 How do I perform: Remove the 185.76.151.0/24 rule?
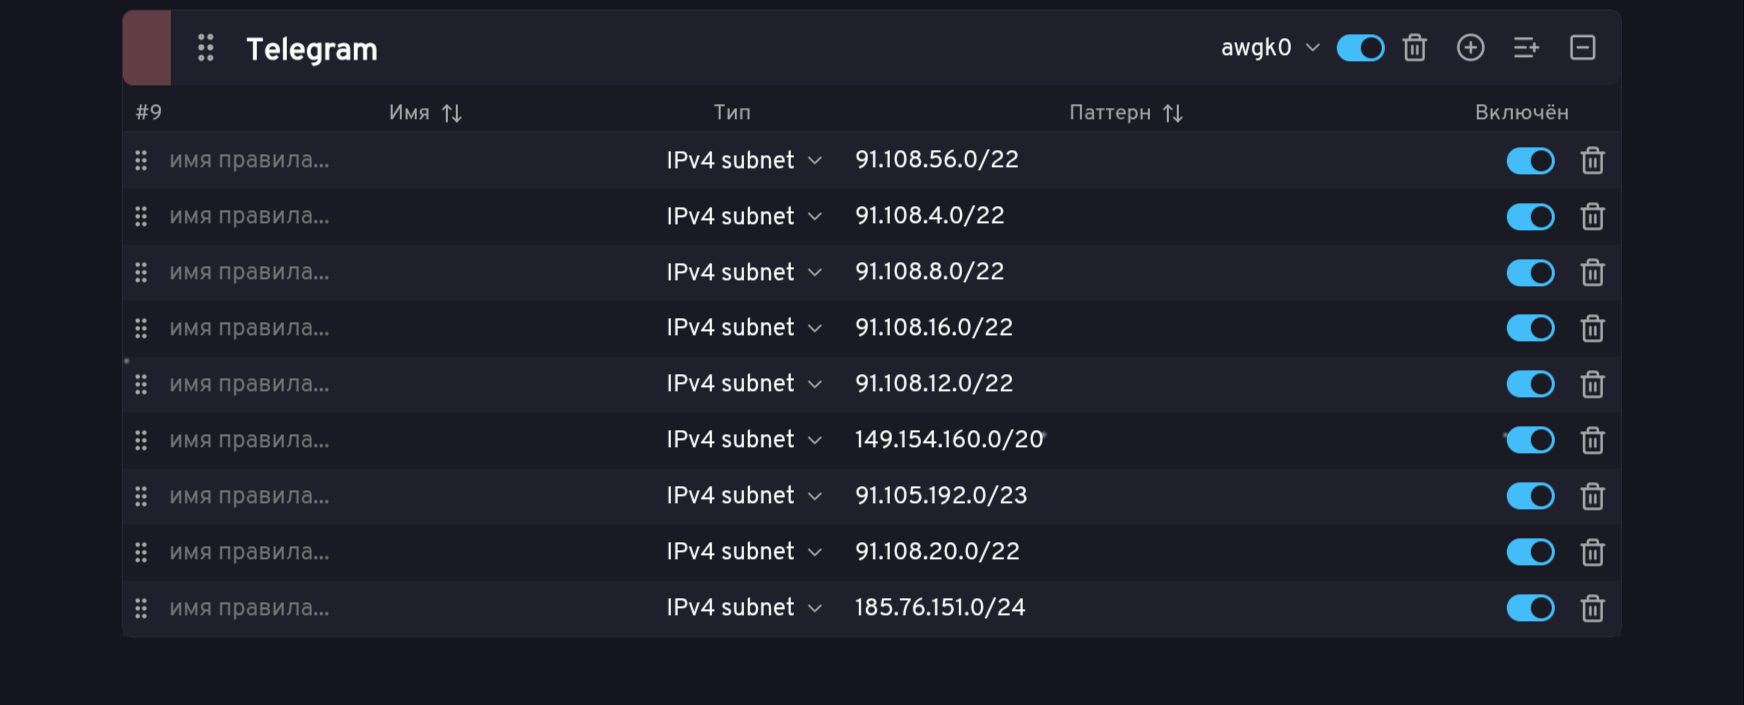pos(1592,608)
